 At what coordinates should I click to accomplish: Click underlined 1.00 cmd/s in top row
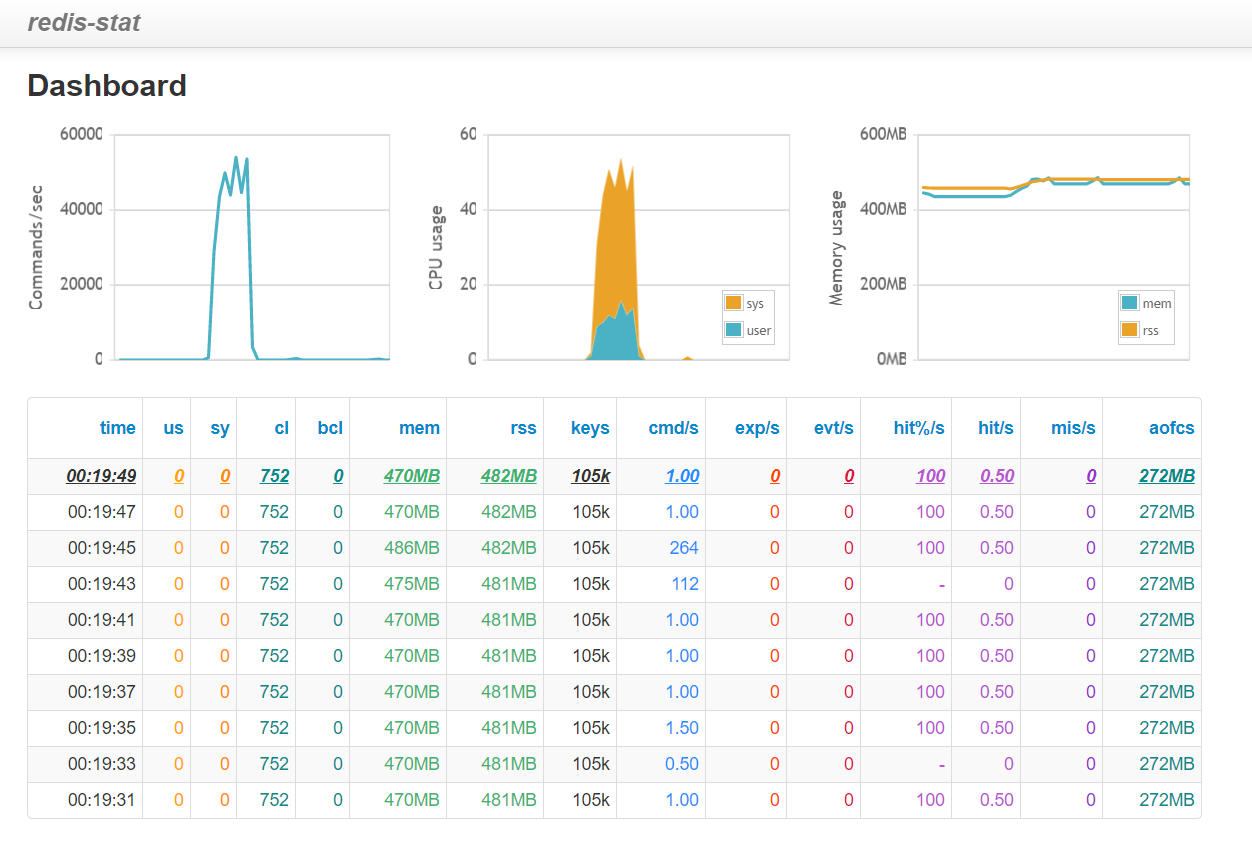[x=682, y=476]
